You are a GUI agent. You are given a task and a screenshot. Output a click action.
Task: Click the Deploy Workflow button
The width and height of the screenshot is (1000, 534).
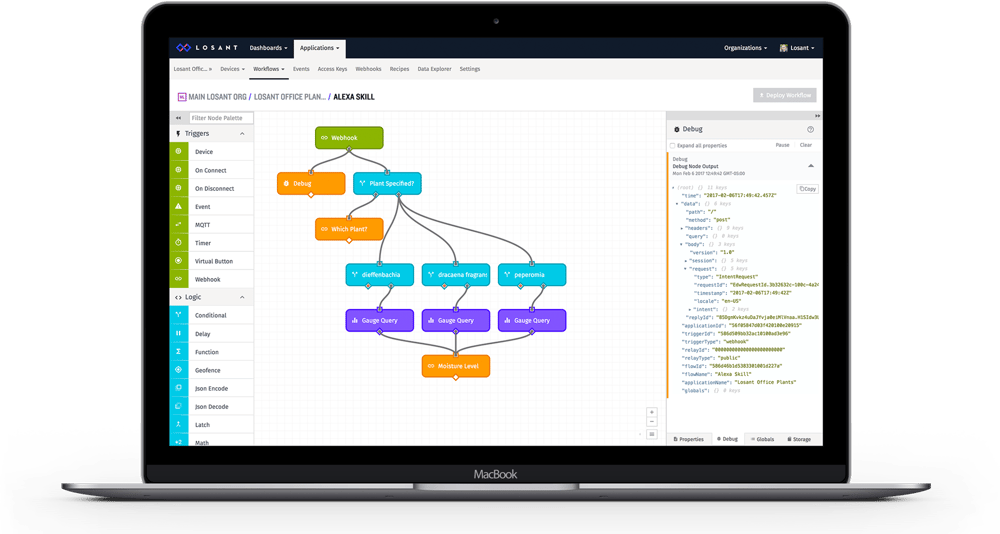[x=784, y=95]
